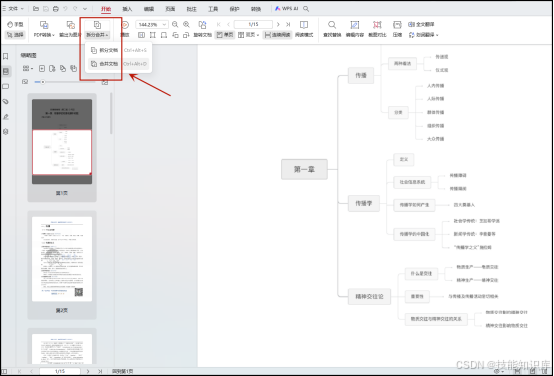Viewport: 554px width, 376px height.
Task: Enter 阅读模式 reading mode
Action: click(x=304, y=29)
